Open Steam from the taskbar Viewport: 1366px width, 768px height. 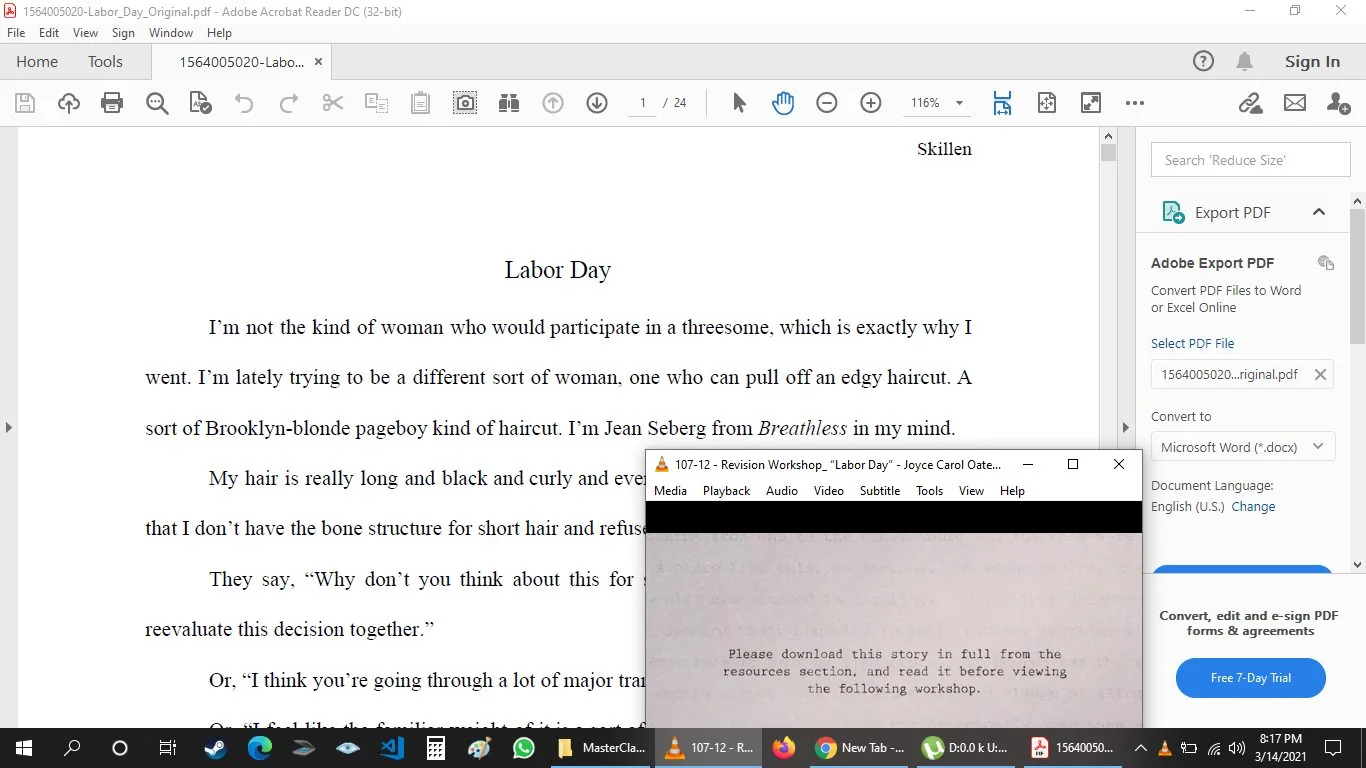click(x=214, y=747)
